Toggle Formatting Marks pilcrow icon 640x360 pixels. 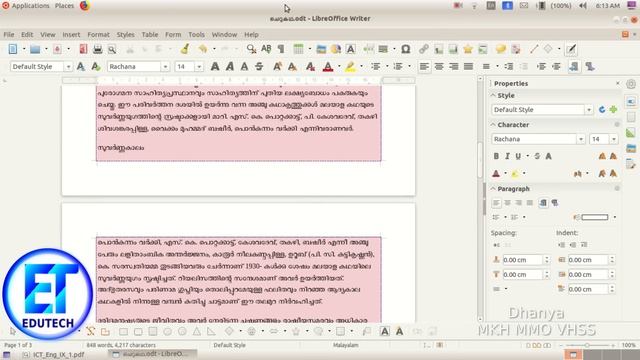tap(281, 49)
